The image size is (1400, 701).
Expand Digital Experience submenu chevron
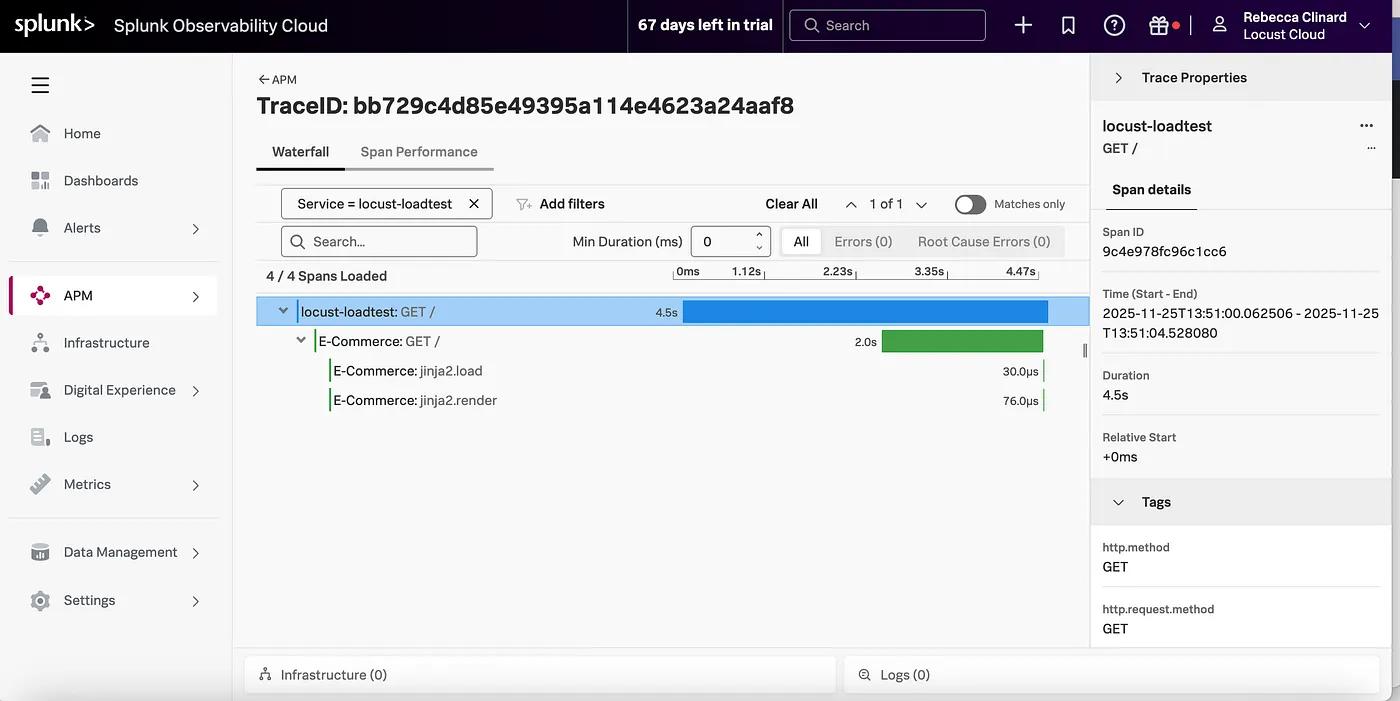[196, 391]
